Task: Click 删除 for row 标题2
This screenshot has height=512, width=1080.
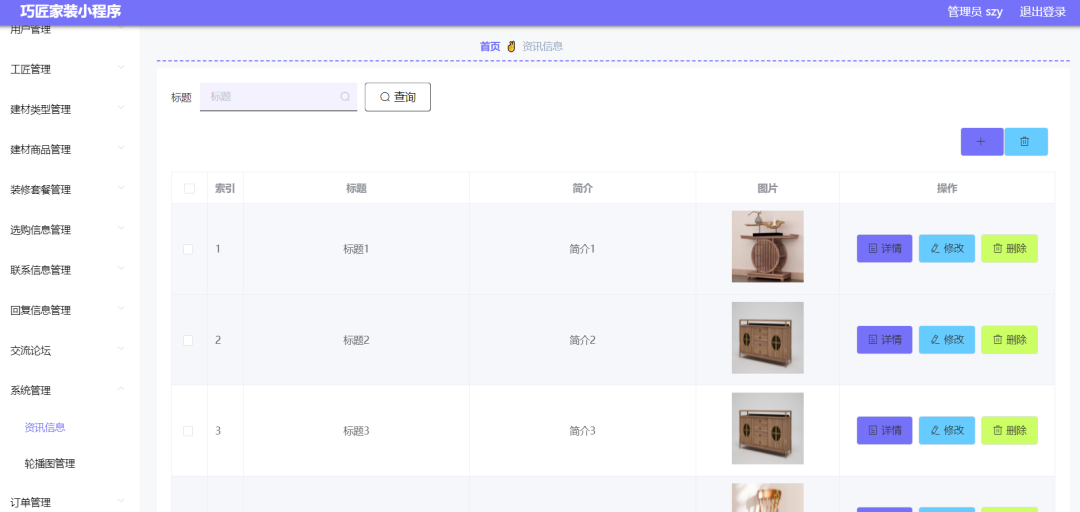Action: 1009,340
